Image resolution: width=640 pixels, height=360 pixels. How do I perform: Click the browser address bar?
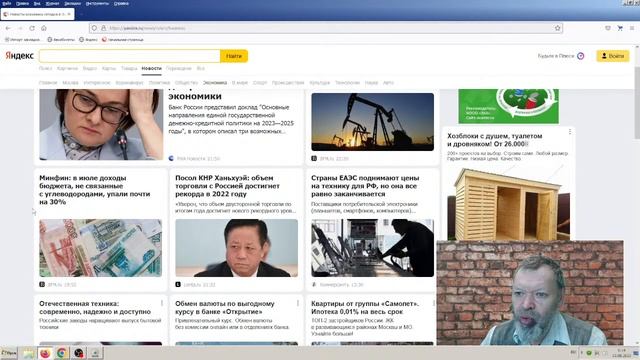tap(326, 28)
